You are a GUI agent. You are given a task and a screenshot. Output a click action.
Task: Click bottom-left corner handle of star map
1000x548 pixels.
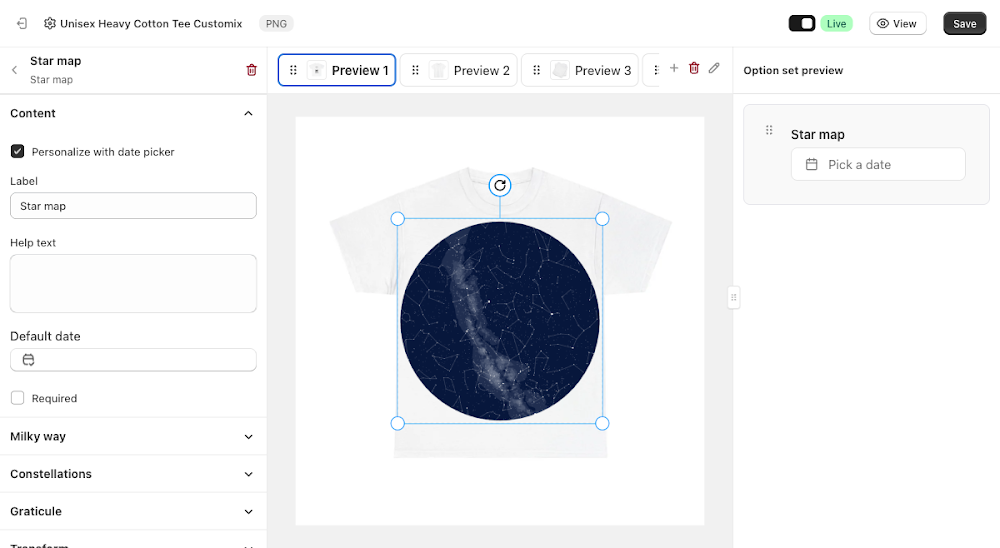pos(397,423)
